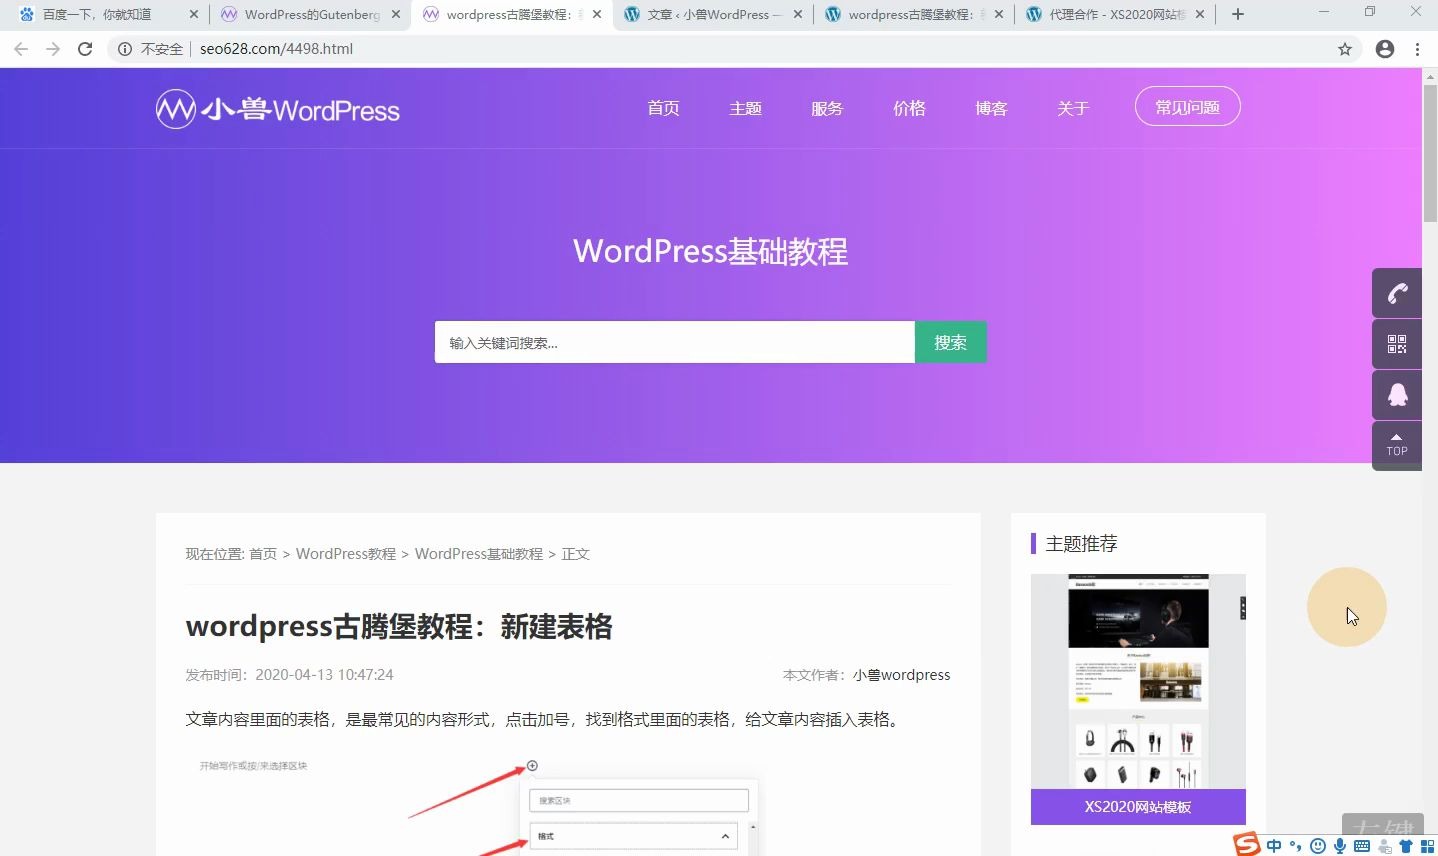Screen dimensions: 1438x856
Task: Open 关于 in the site navigation
Action: coord(1073,108)
